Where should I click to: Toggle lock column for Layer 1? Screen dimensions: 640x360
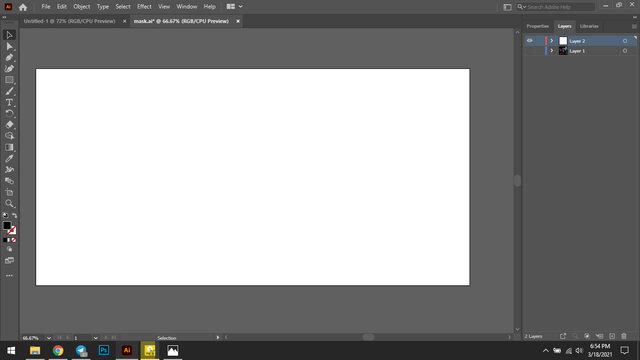539,51
